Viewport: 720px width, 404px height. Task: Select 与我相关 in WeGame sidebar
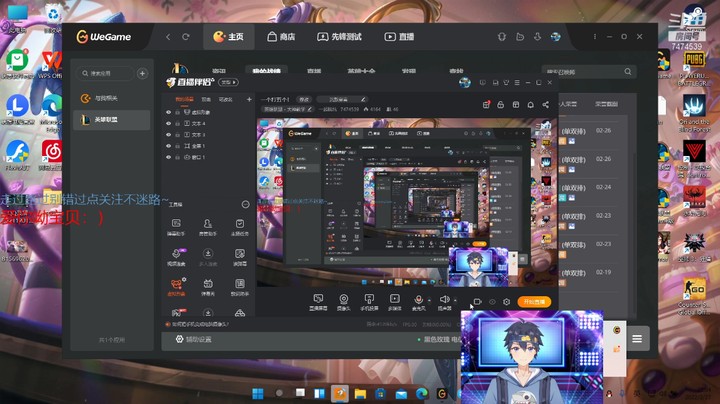point(112,98)
